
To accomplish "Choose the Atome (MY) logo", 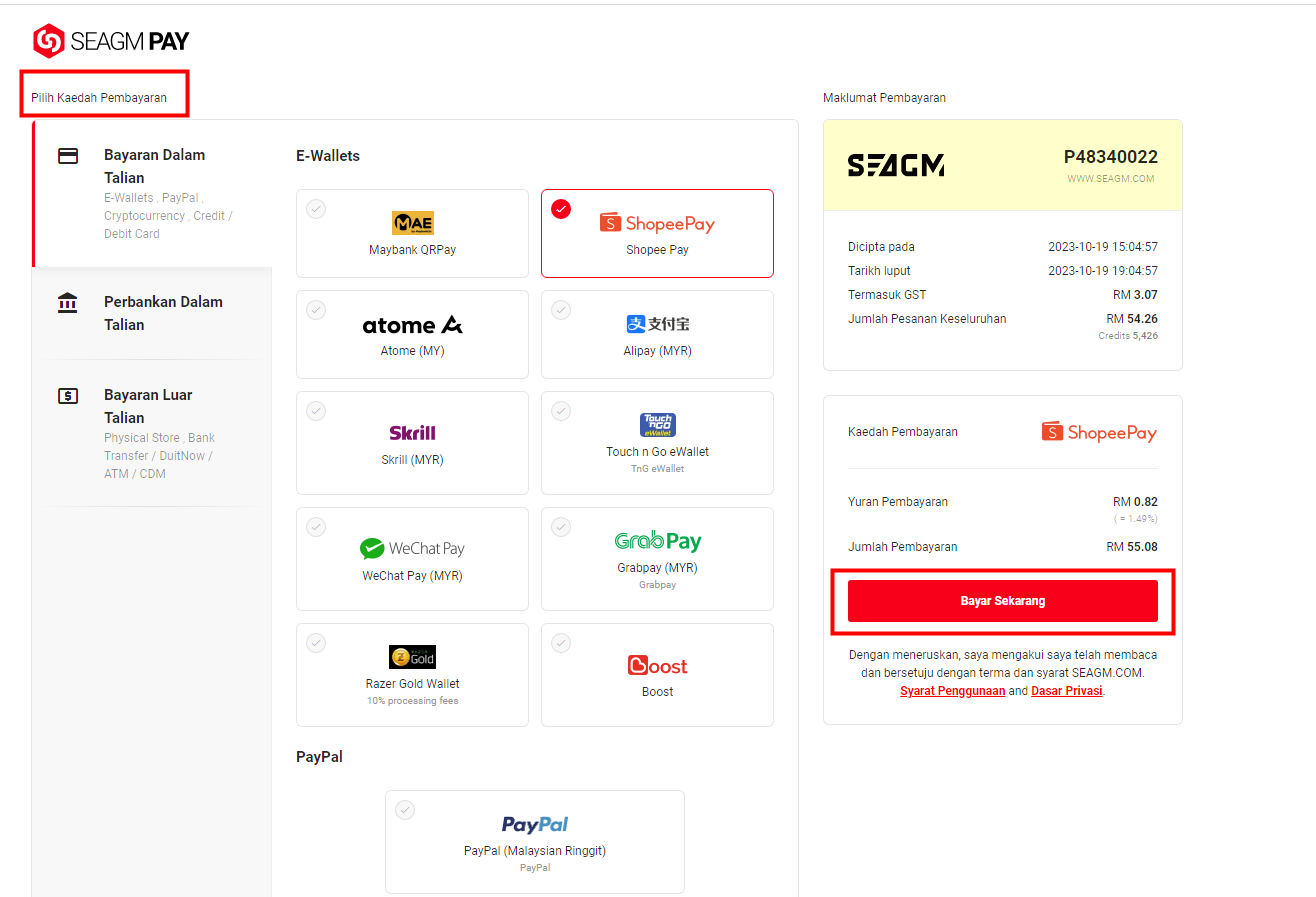I will point(413,325).
